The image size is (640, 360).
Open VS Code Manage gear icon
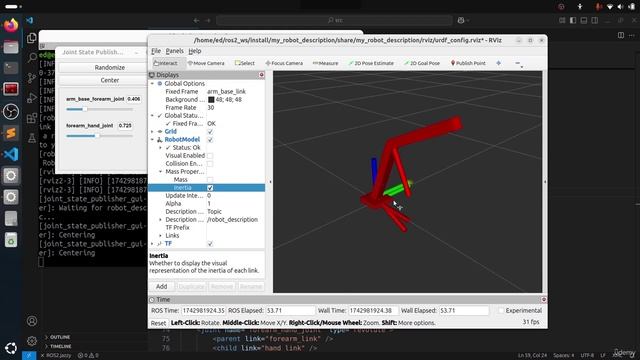click(32, 341)
